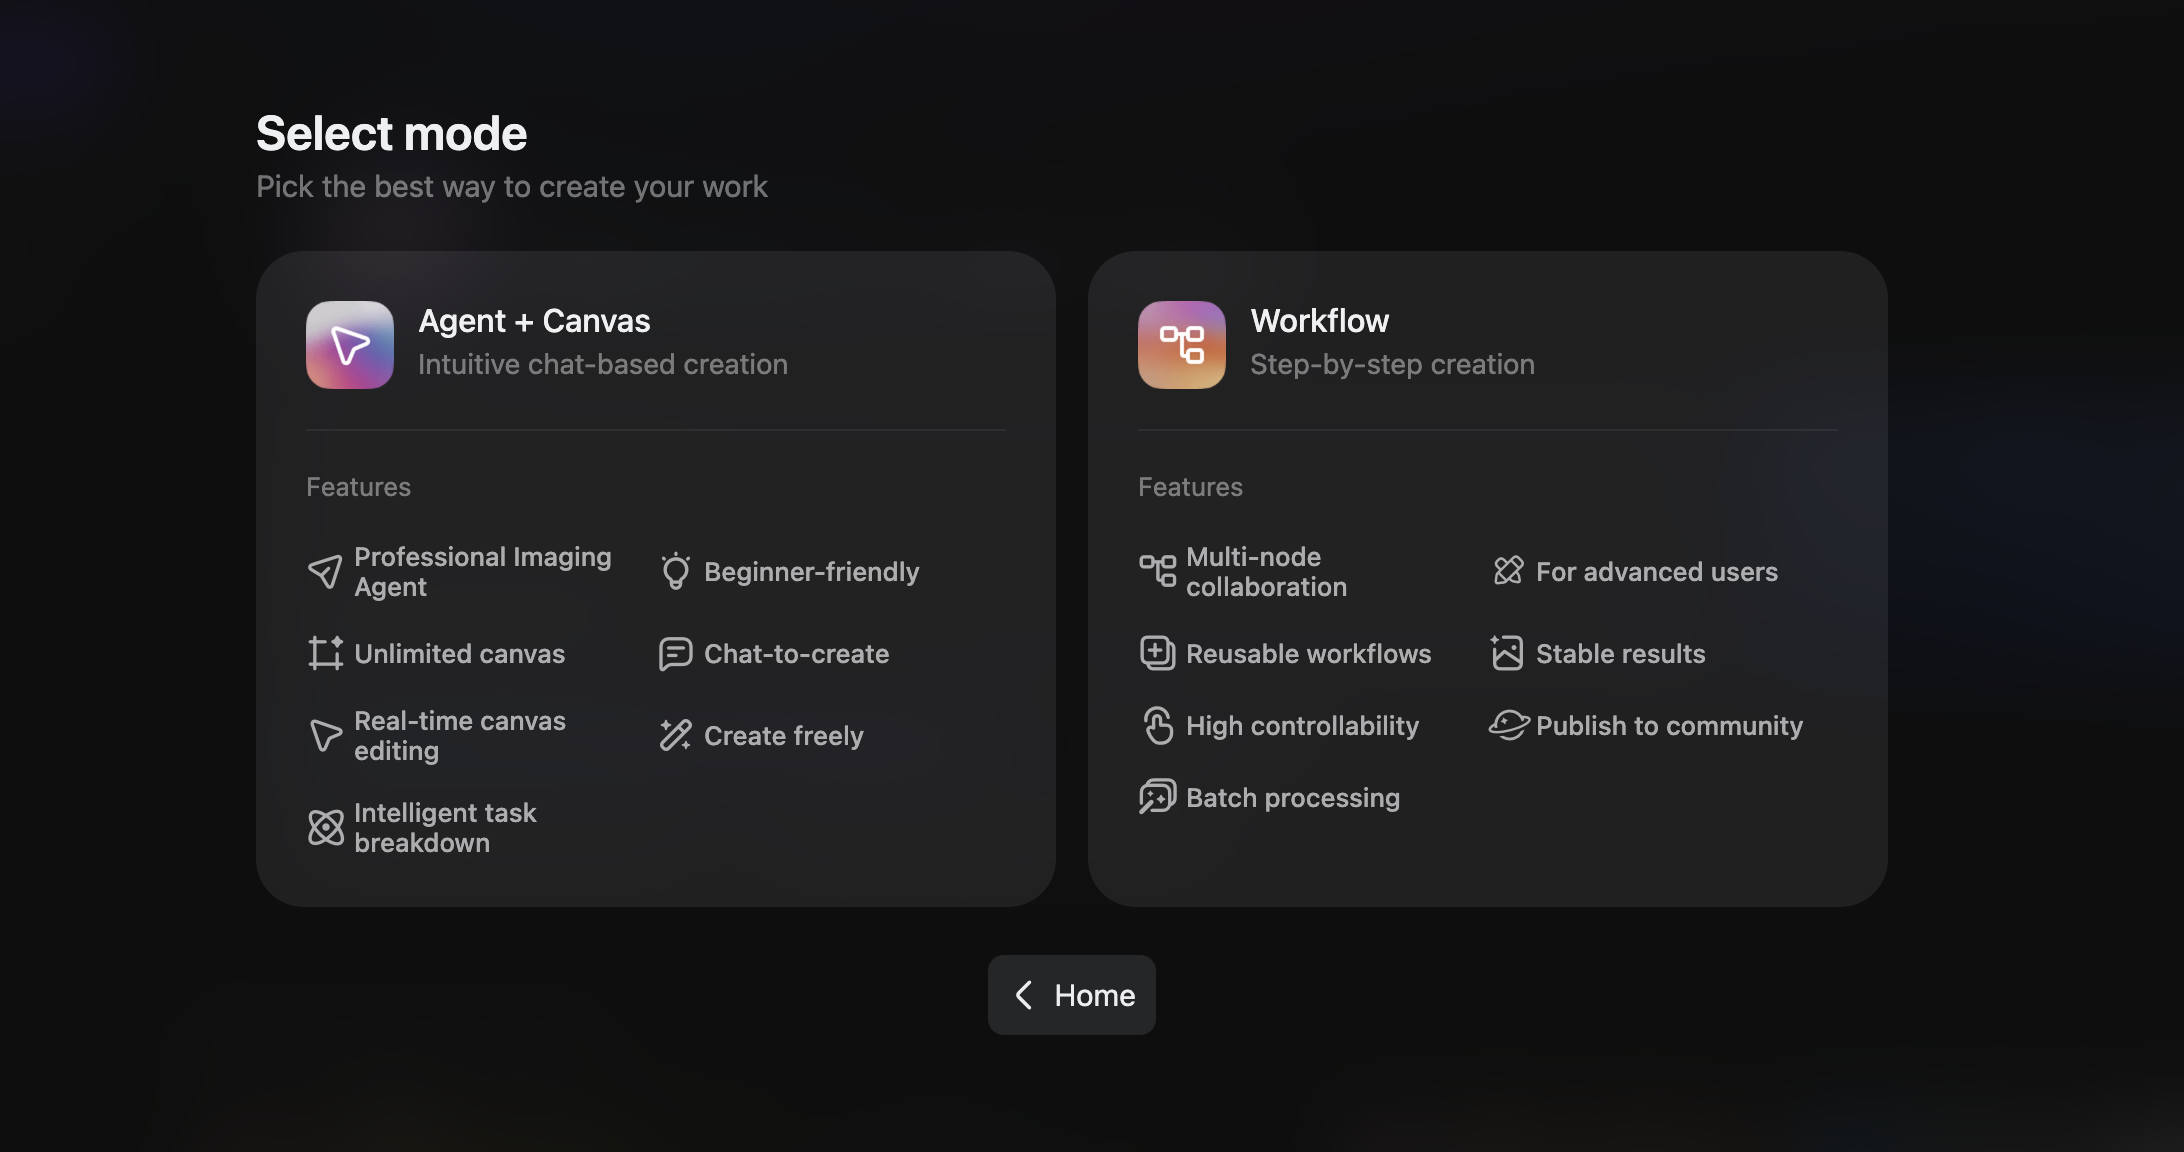Click the Reusable workflows plus-square icon
The width and height of the screenshot is (2184, 1152).
[1158, 654]
